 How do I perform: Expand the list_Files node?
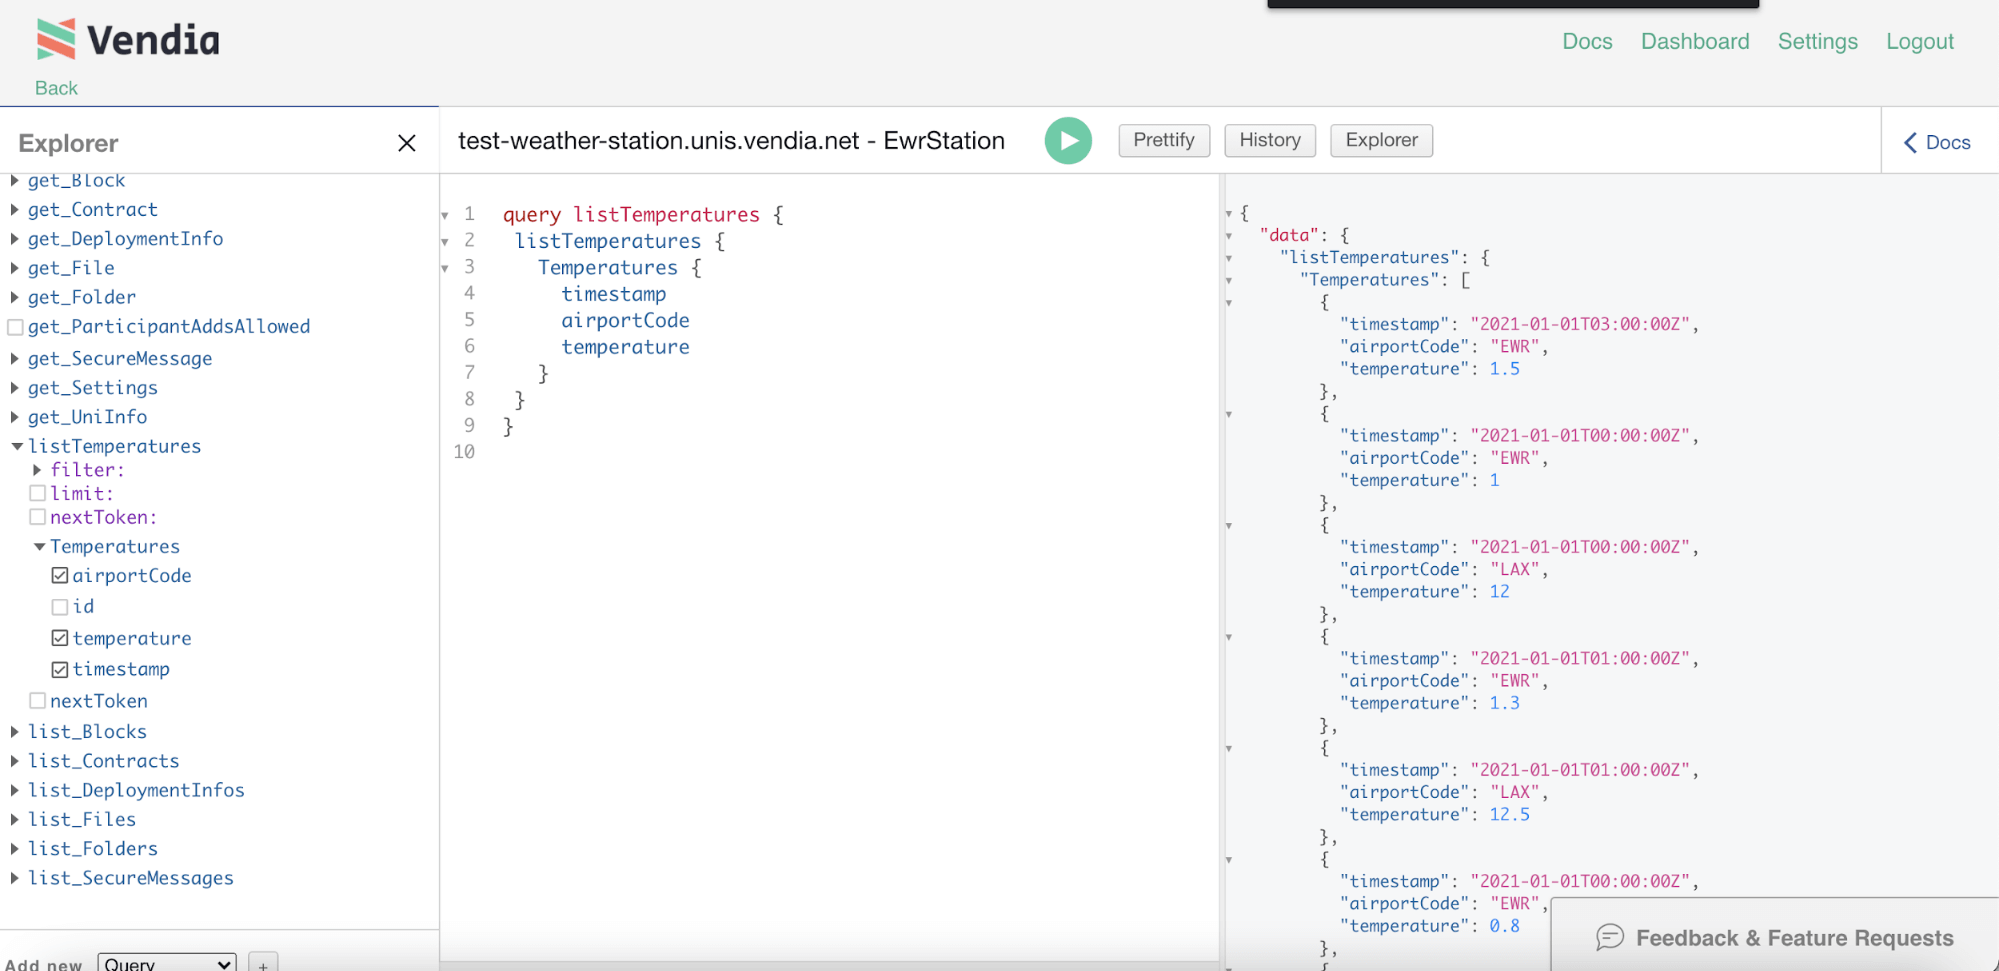coord(15,819)
